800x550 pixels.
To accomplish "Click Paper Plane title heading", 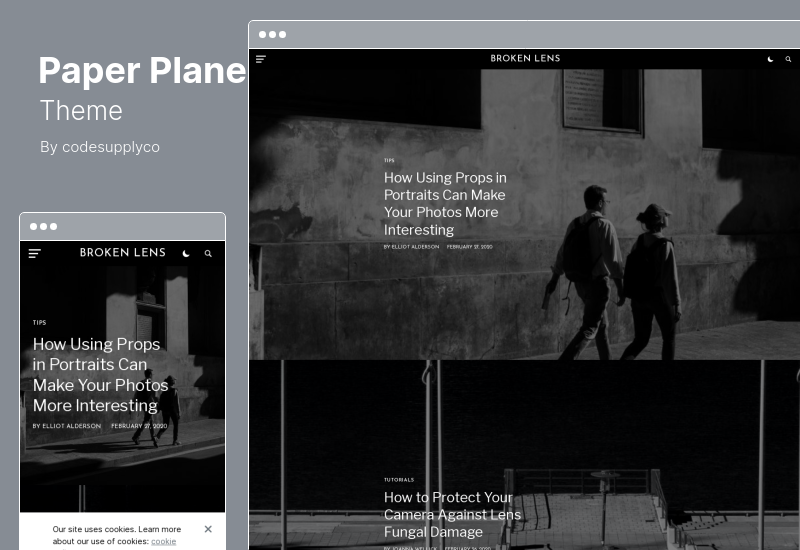I will point(142,70).
